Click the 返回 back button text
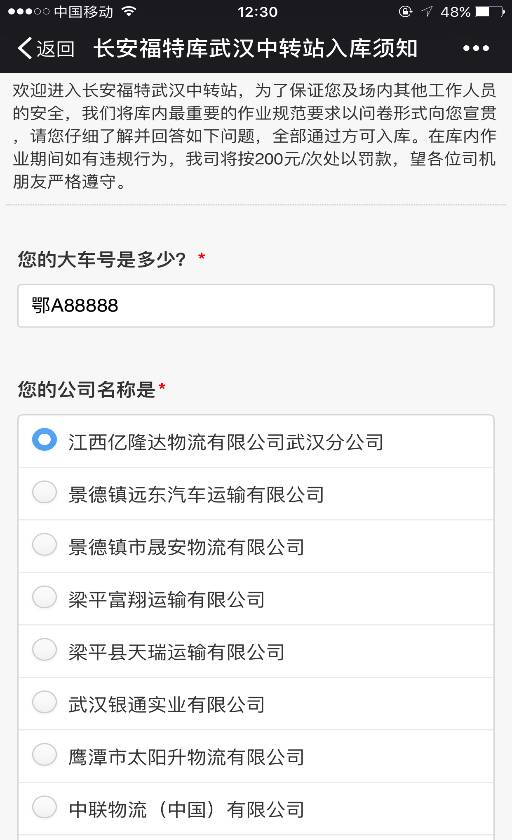This screenshot has height=840, width=512. point(55,49)
